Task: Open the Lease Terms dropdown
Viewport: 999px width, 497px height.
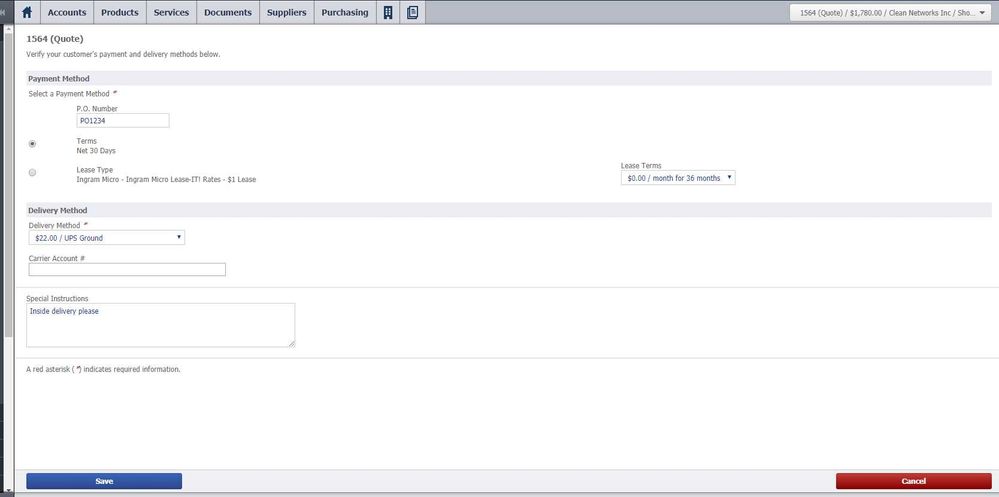Action: 678,178
